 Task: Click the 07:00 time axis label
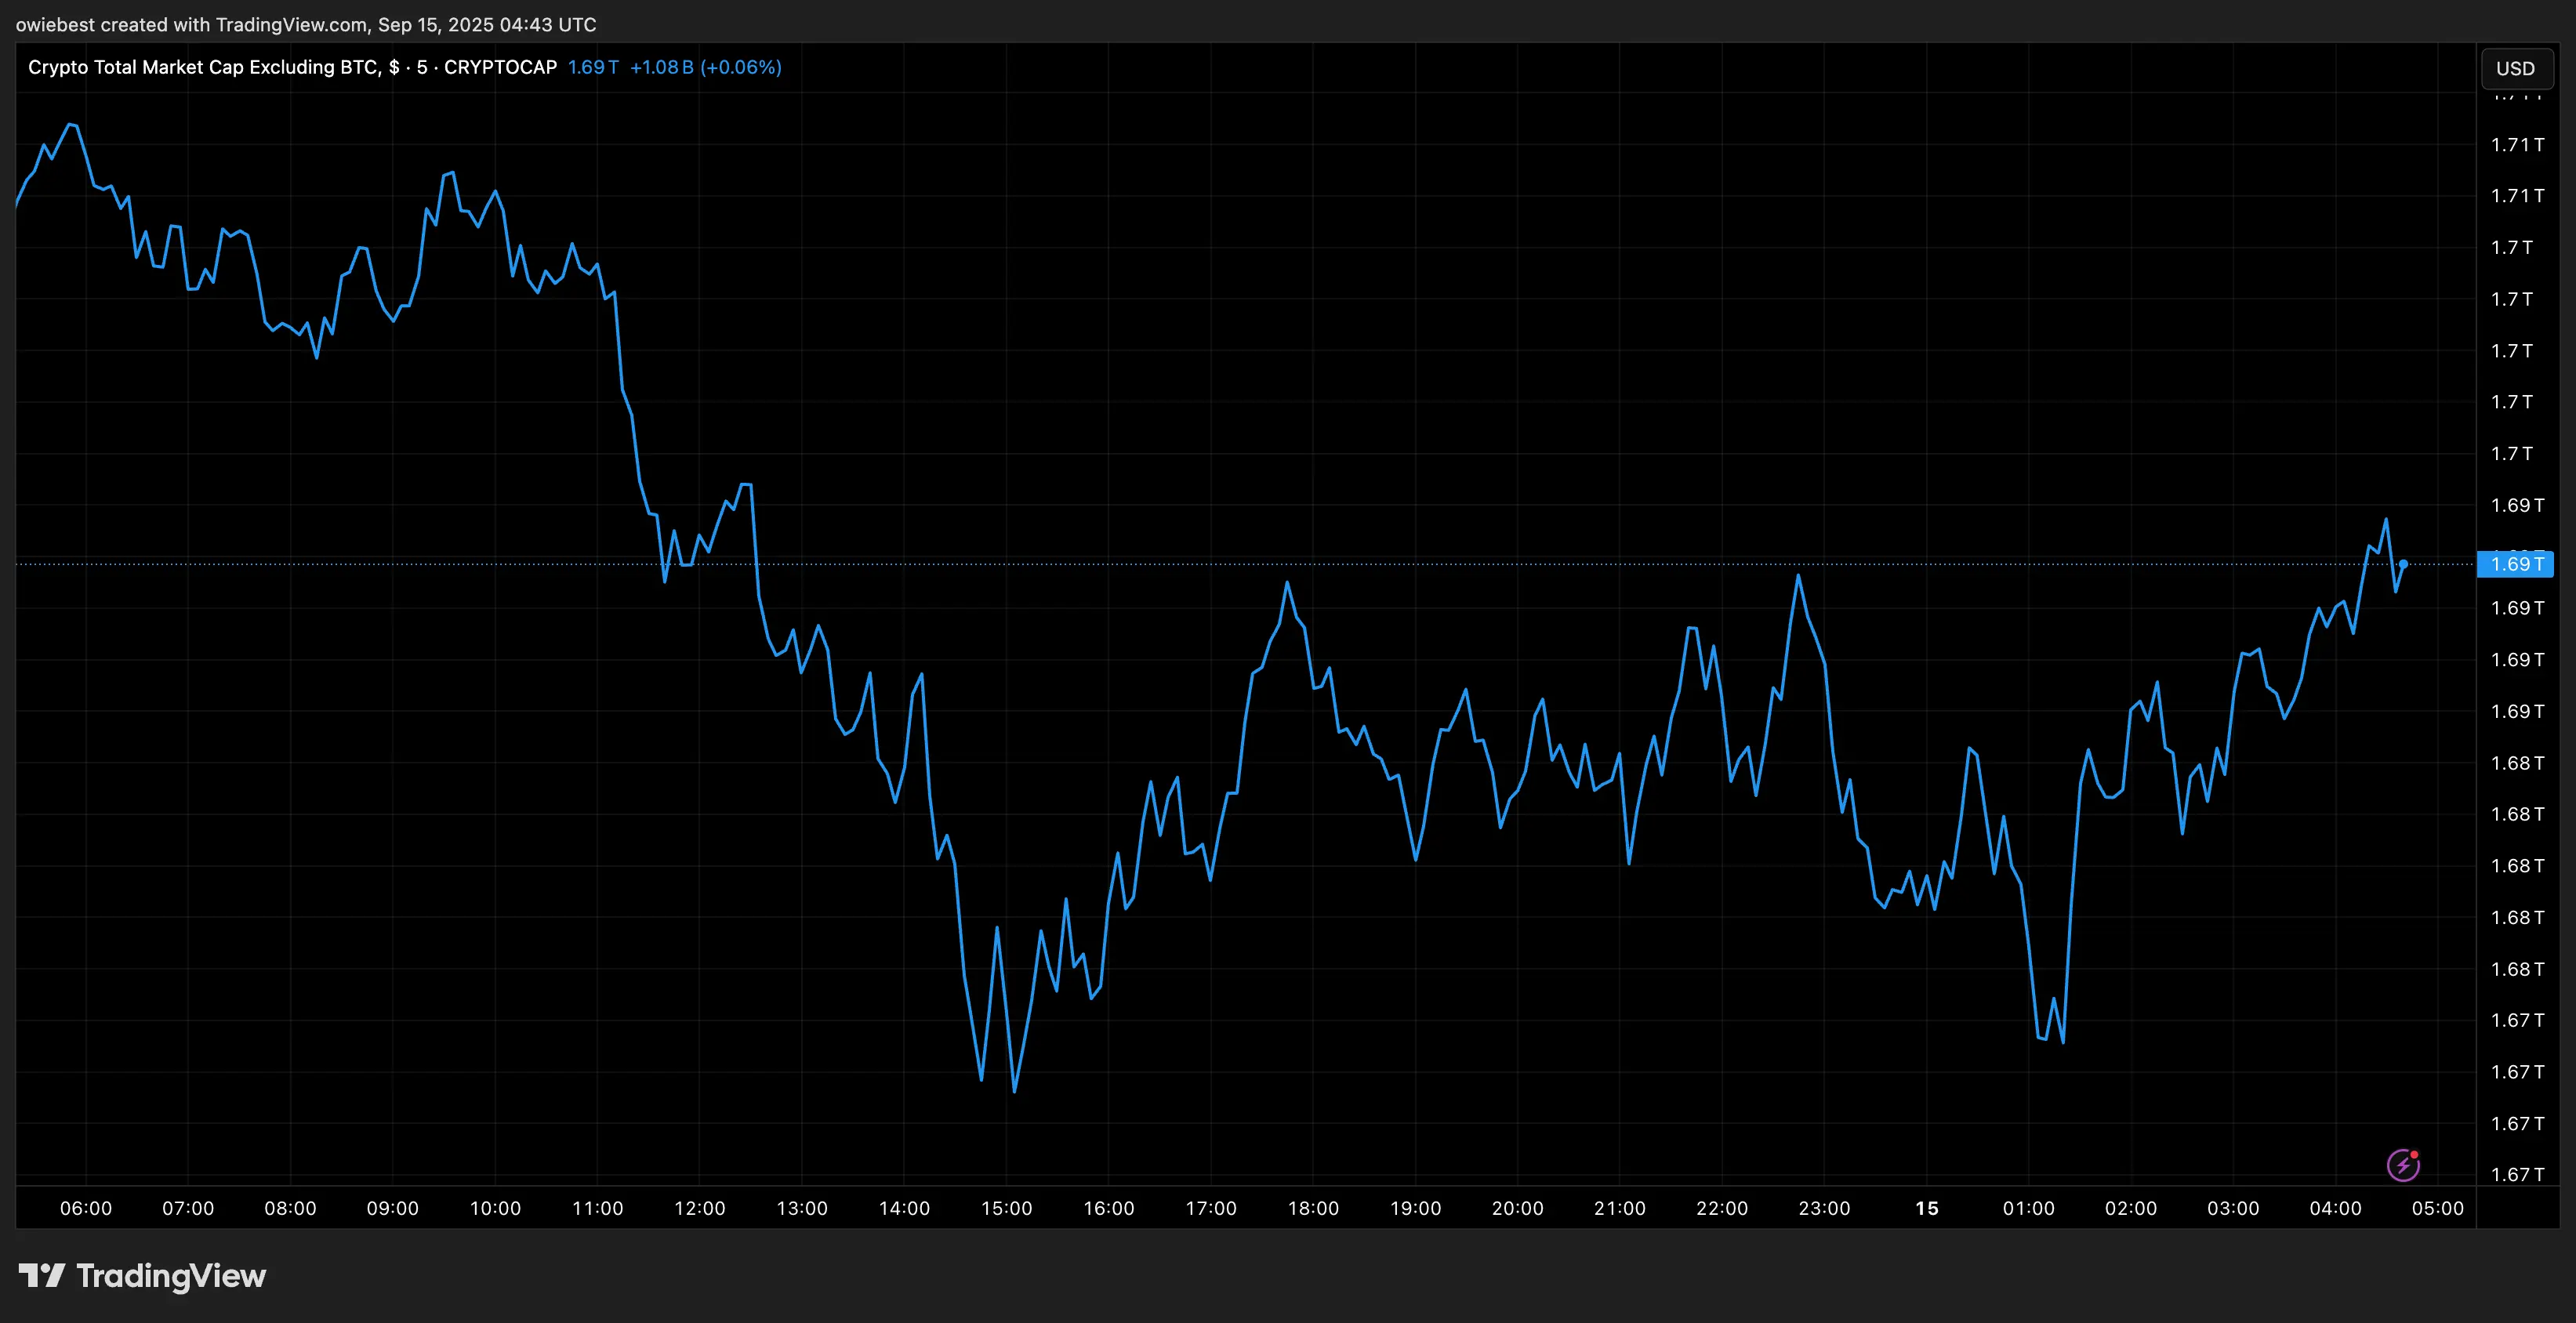188,1208
